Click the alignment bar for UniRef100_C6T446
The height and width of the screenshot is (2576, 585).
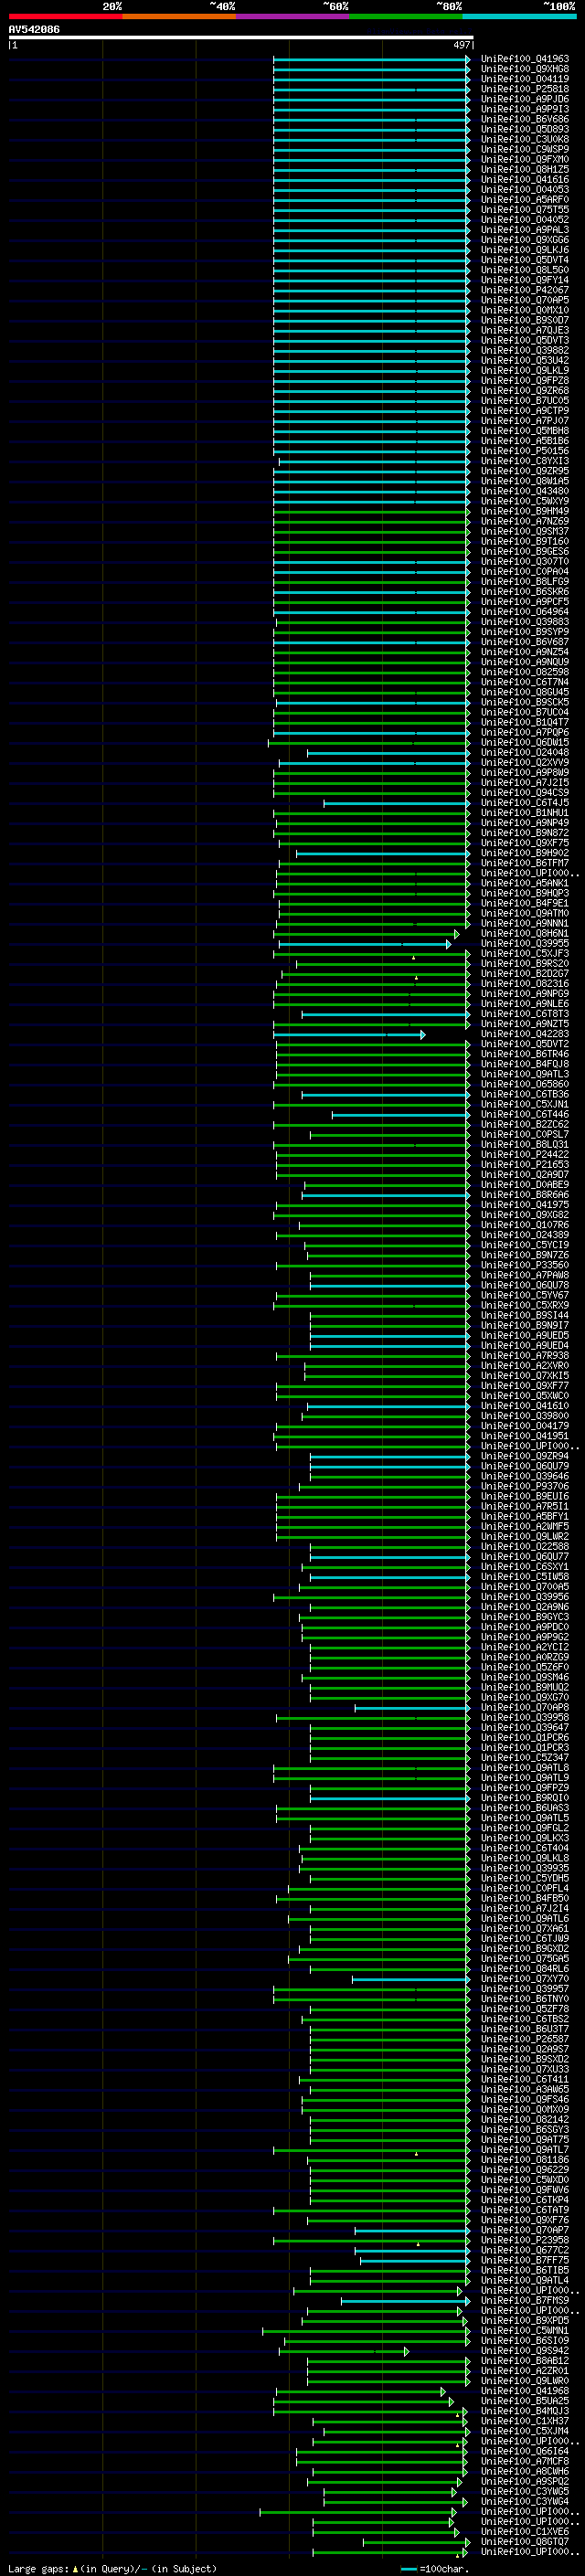pyautogui.click(x=401, y=1115)
